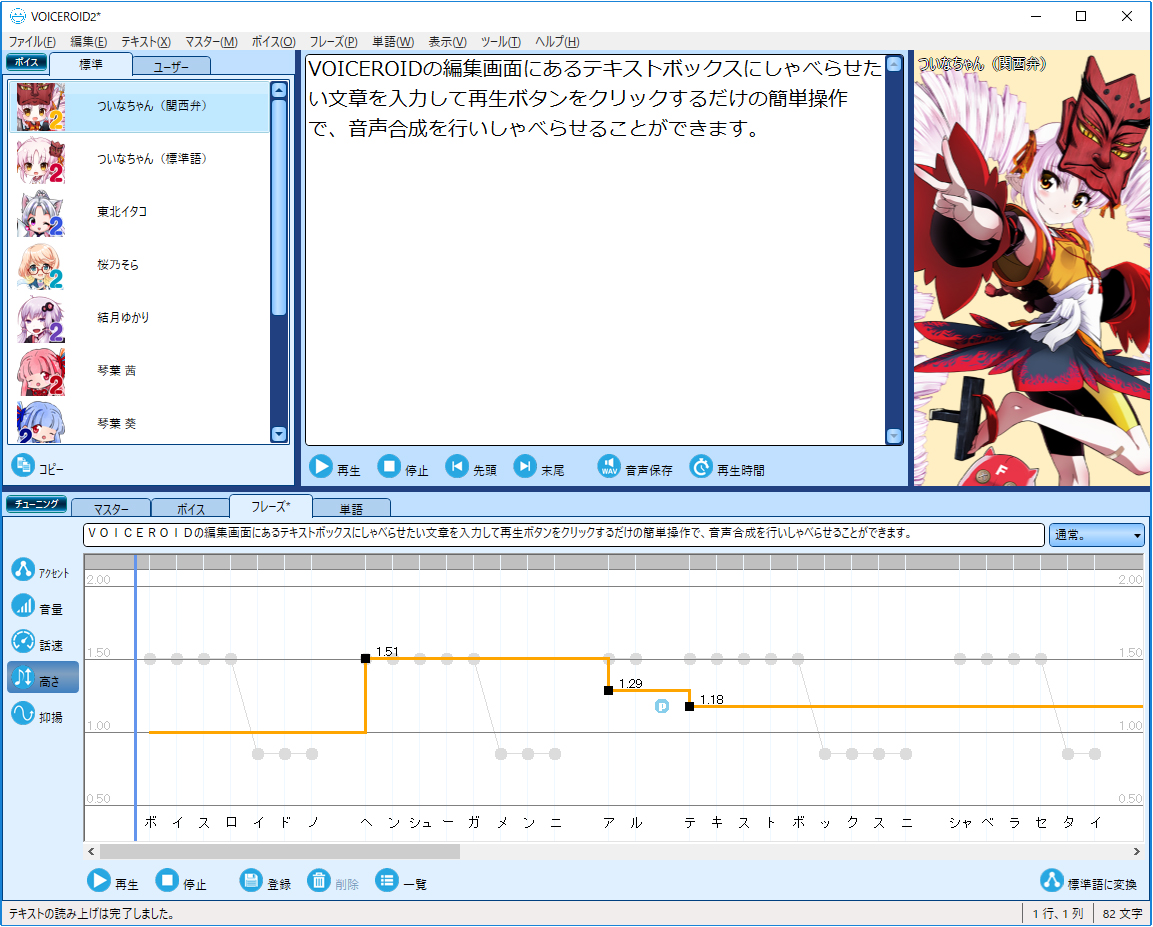The width and height of the screenshot is (1153, 927).
Task: Click the graph horizontal scrollbar left arrow
Action: (91, 851)
